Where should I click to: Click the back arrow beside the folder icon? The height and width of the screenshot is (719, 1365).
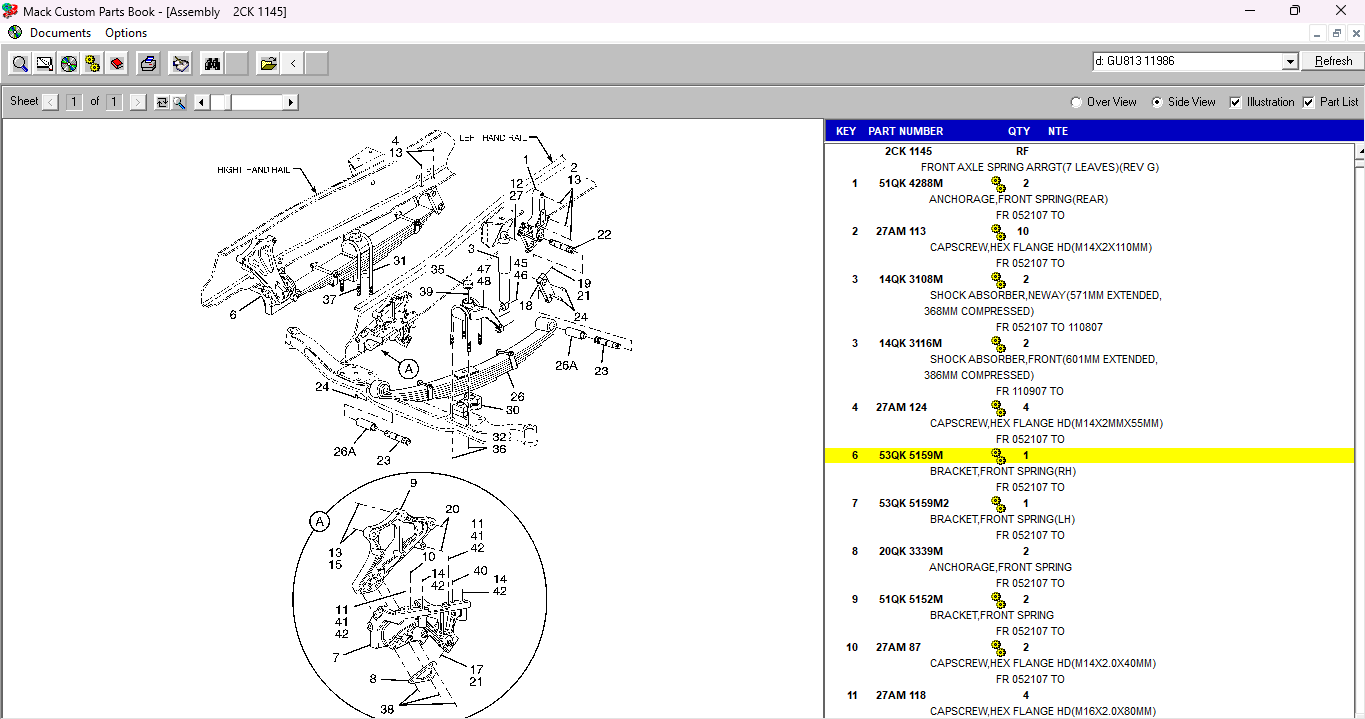coord(292,64)
